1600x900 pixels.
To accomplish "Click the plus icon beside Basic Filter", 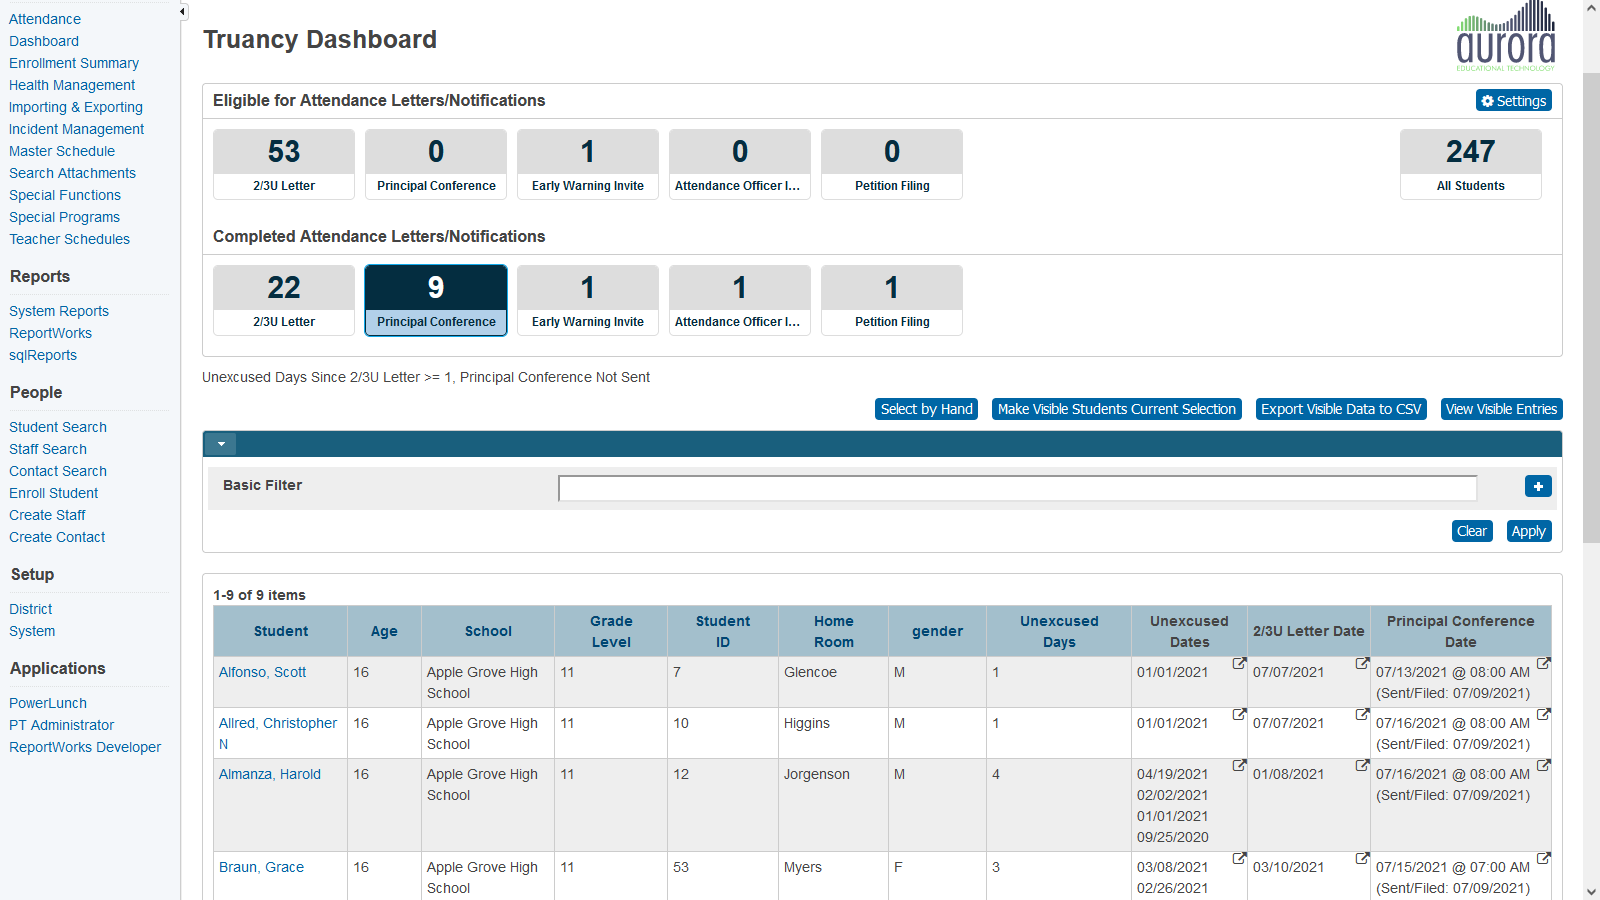I will click(x=1538, y=486).
